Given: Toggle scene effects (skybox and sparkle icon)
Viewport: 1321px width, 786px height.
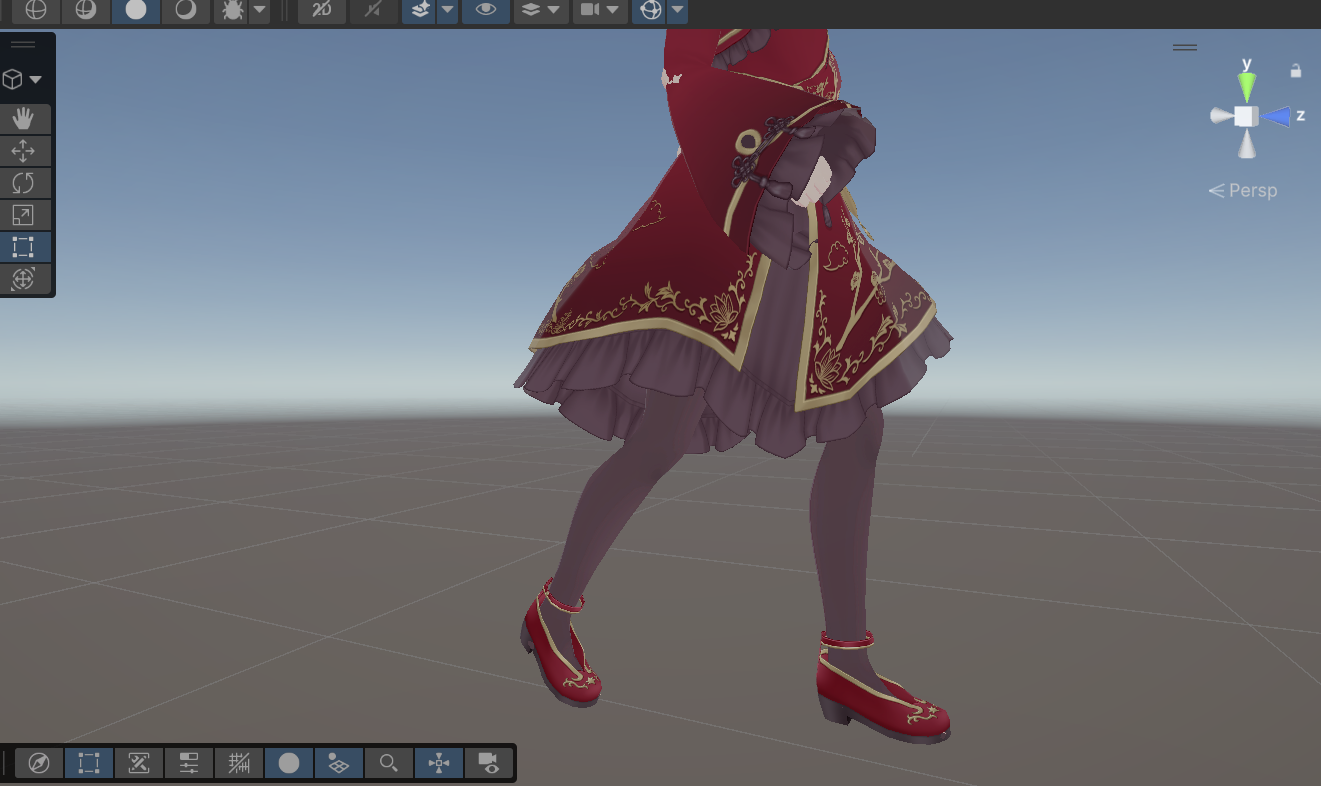Looking at the screenshot, I should (x=420, y=10).
